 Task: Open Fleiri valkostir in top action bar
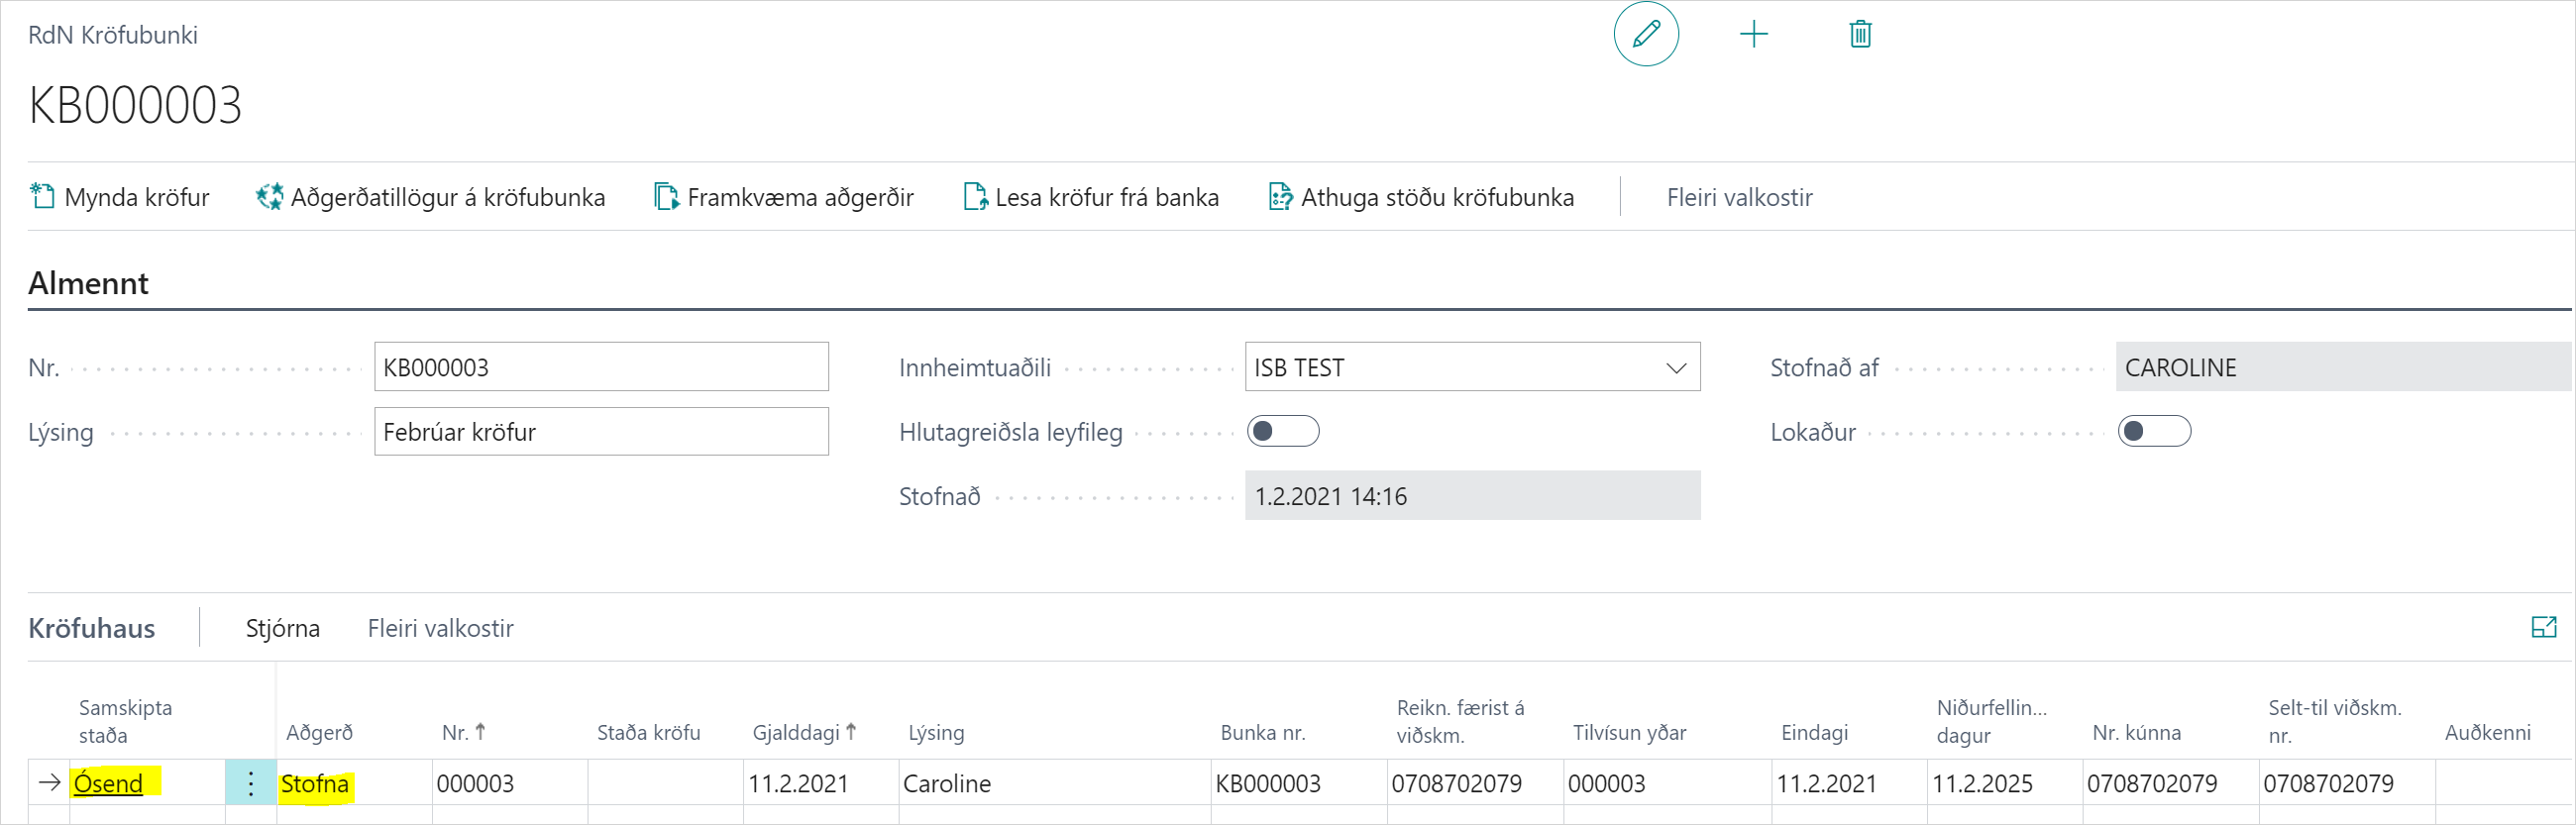(1739, 197)
